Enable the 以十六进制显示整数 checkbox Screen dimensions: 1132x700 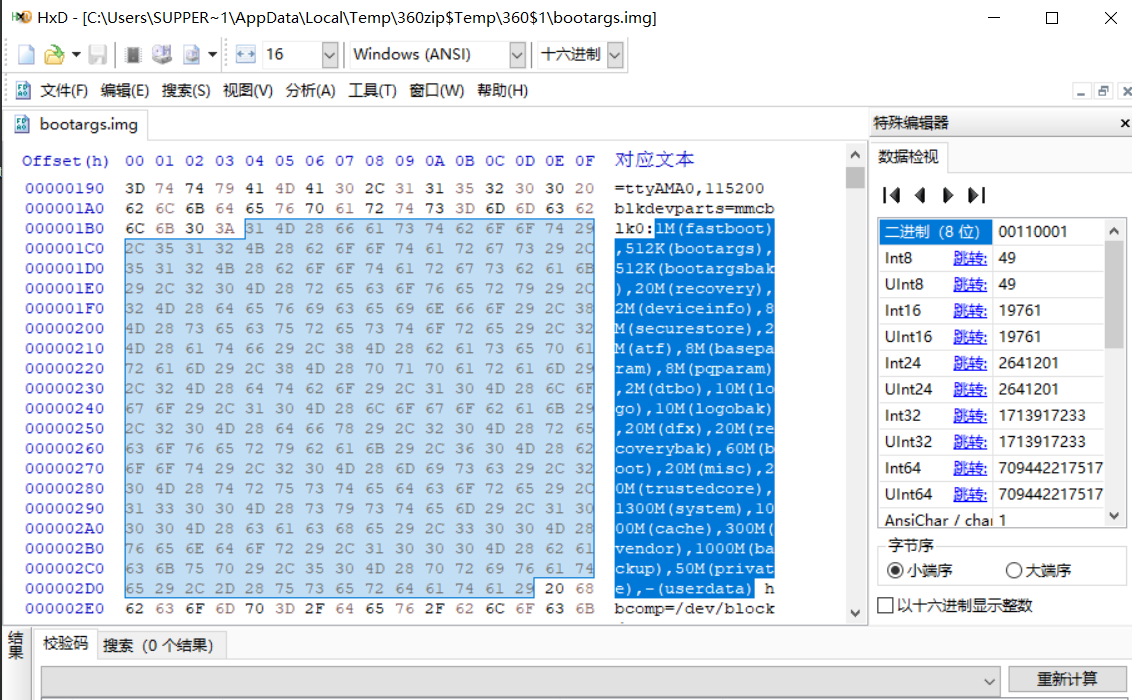[x=885, y=606]
